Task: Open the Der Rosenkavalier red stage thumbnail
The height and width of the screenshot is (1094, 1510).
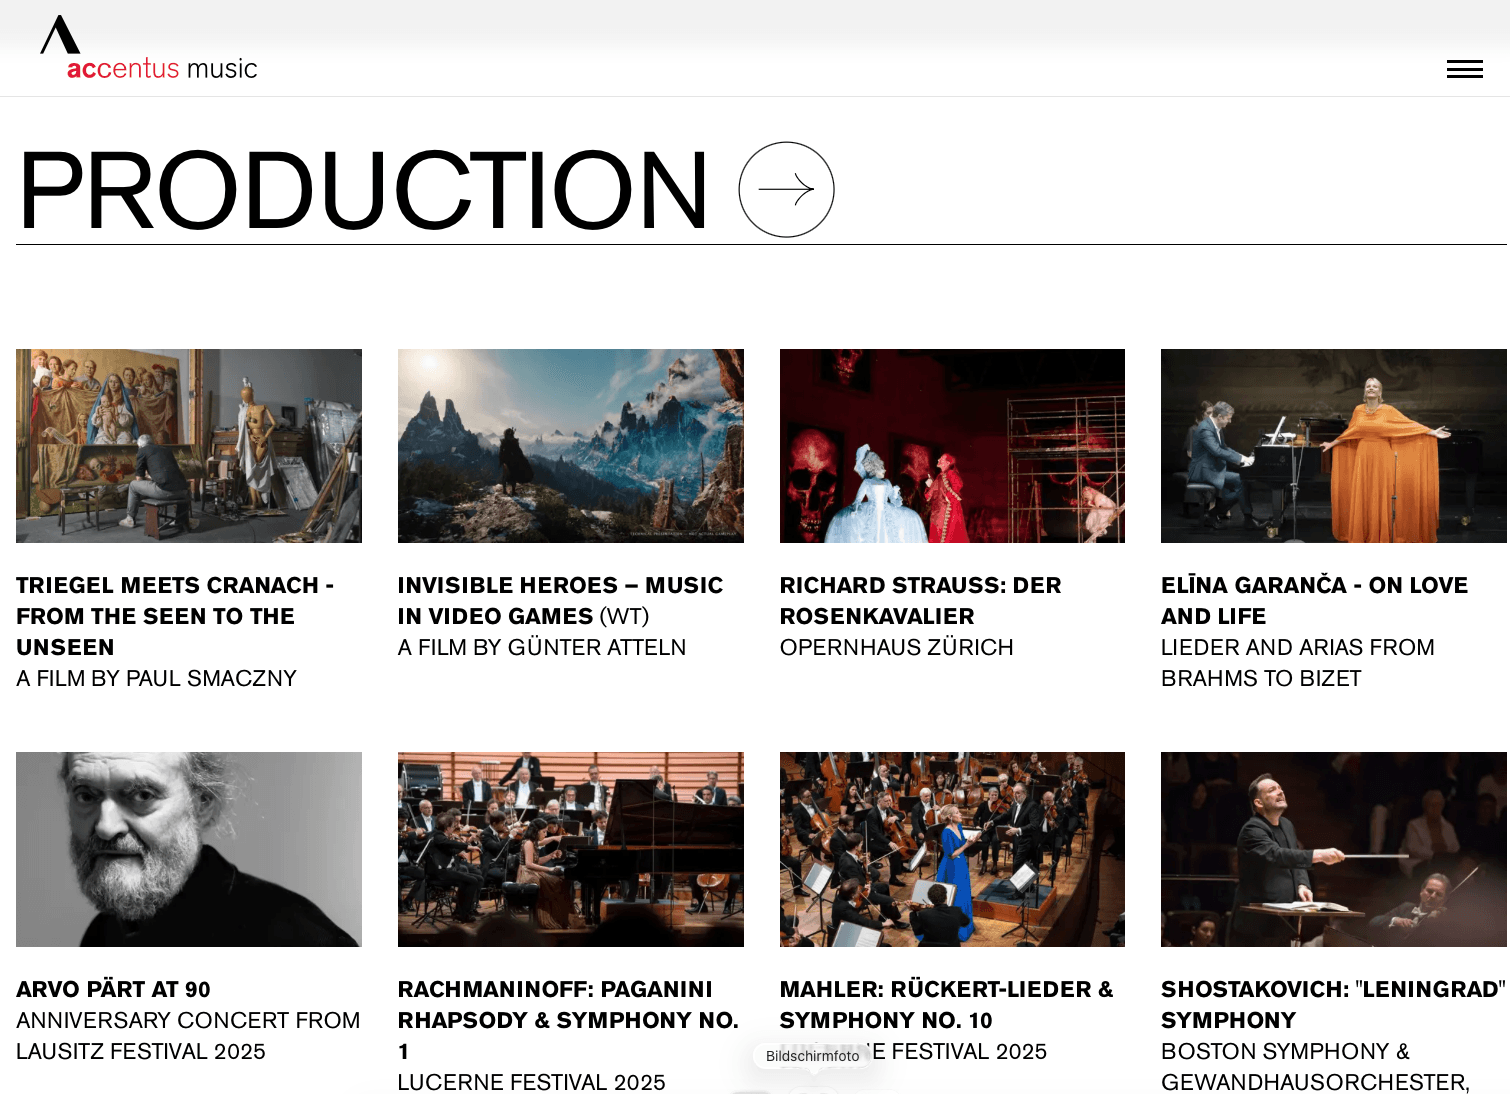Action: [x=952, y=446]
